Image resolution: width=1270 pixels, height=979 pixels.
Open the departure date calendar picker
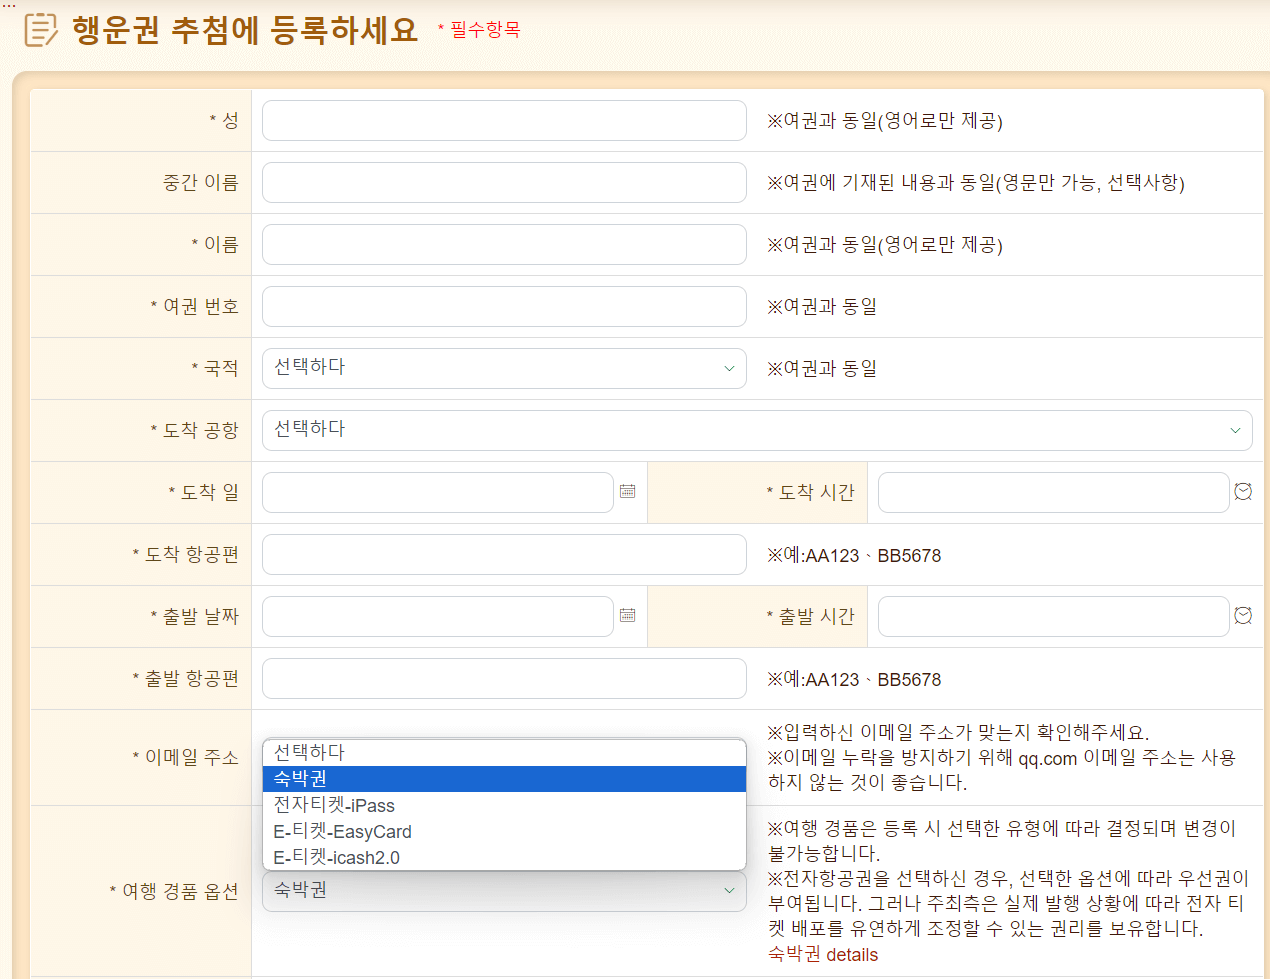(x=628, y=616)
